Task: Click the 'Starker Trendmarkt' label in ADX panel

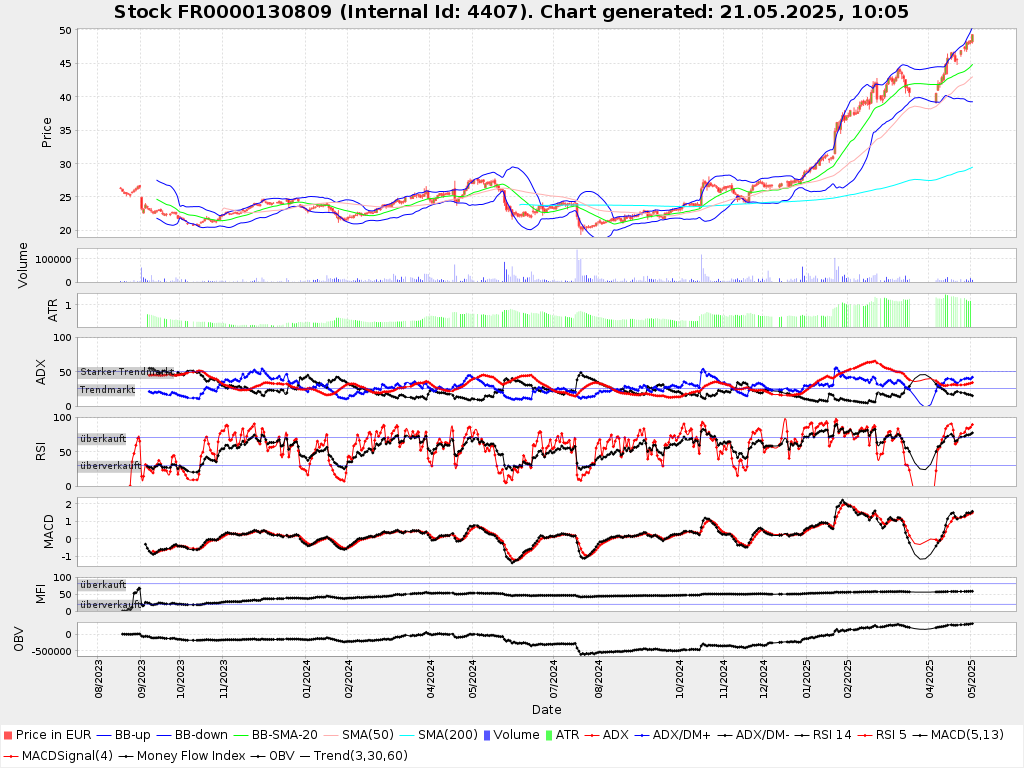Action: [x=127, y=372]
